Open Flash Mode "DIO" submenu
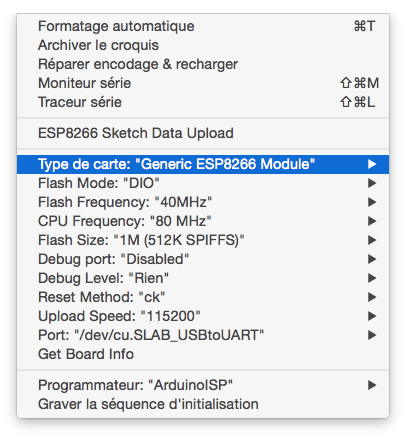406x439 pixels. [x=203, y=183]
